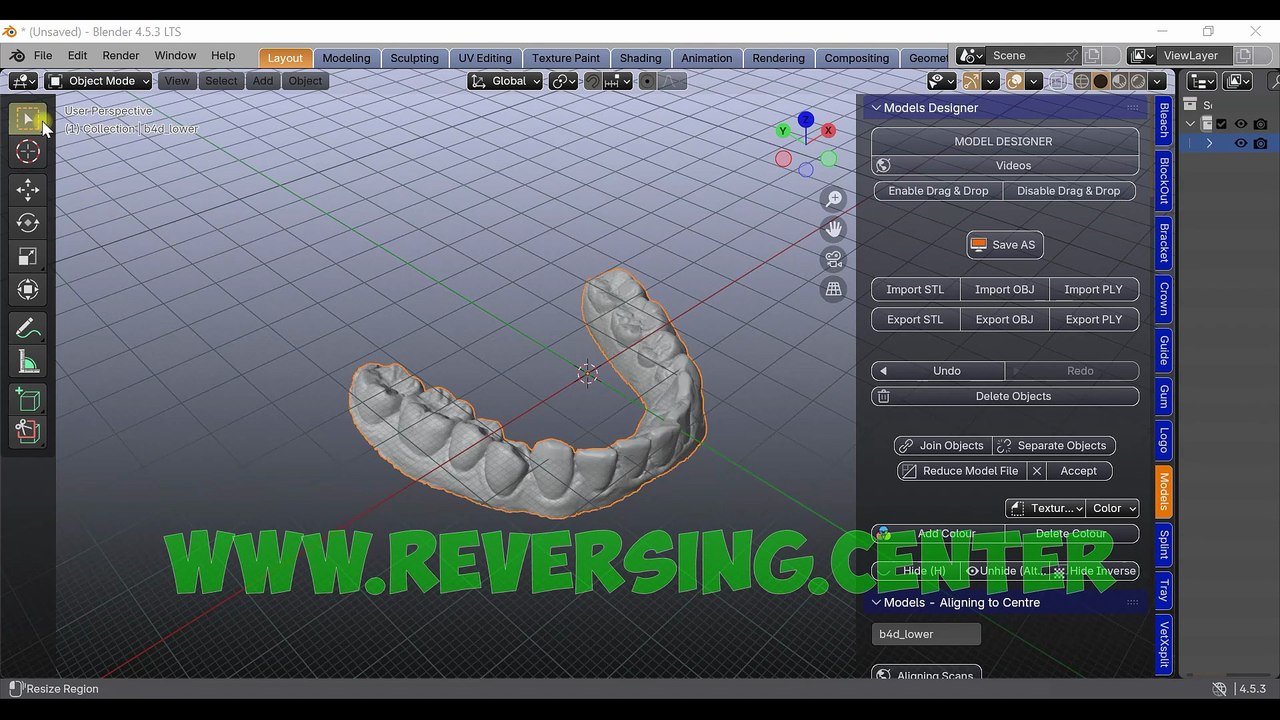Click the pan hand viewport gizmo
The width and height of the screenshot is (1280, 720).
tap(833, 229)
